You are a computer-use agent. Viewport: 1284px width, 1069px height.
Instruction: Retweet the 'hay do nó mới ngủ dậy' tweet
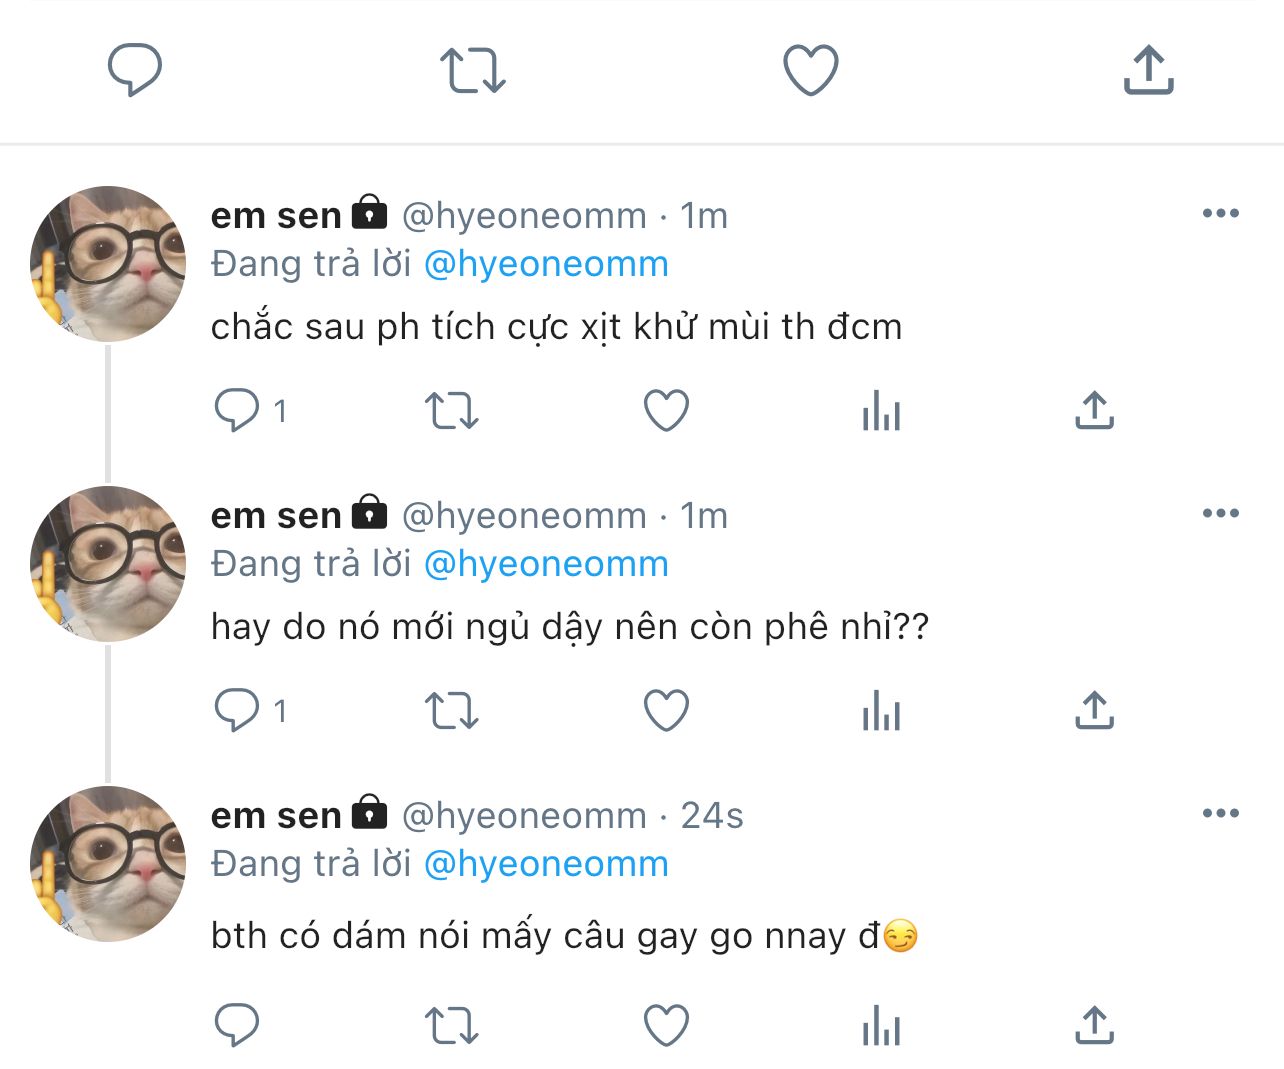pos(452,711)
